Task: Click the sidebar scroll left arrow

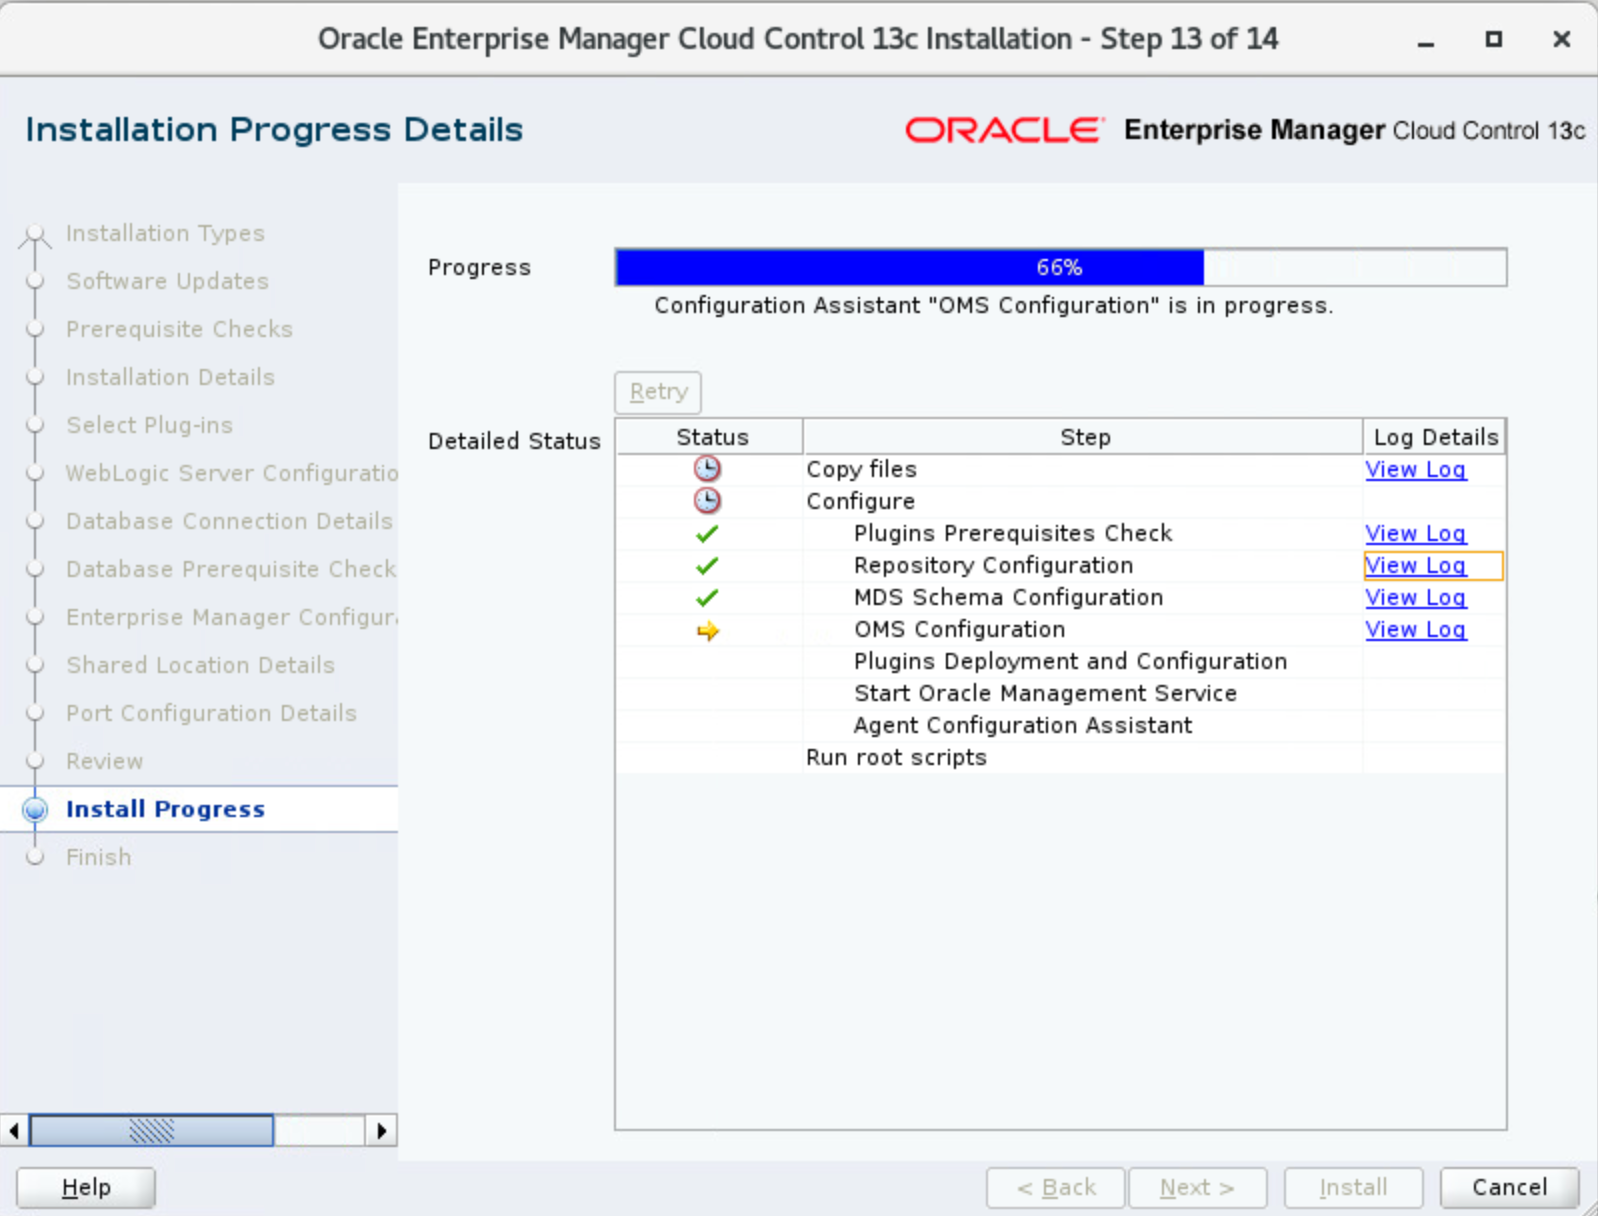Action: coord(14,1131)
